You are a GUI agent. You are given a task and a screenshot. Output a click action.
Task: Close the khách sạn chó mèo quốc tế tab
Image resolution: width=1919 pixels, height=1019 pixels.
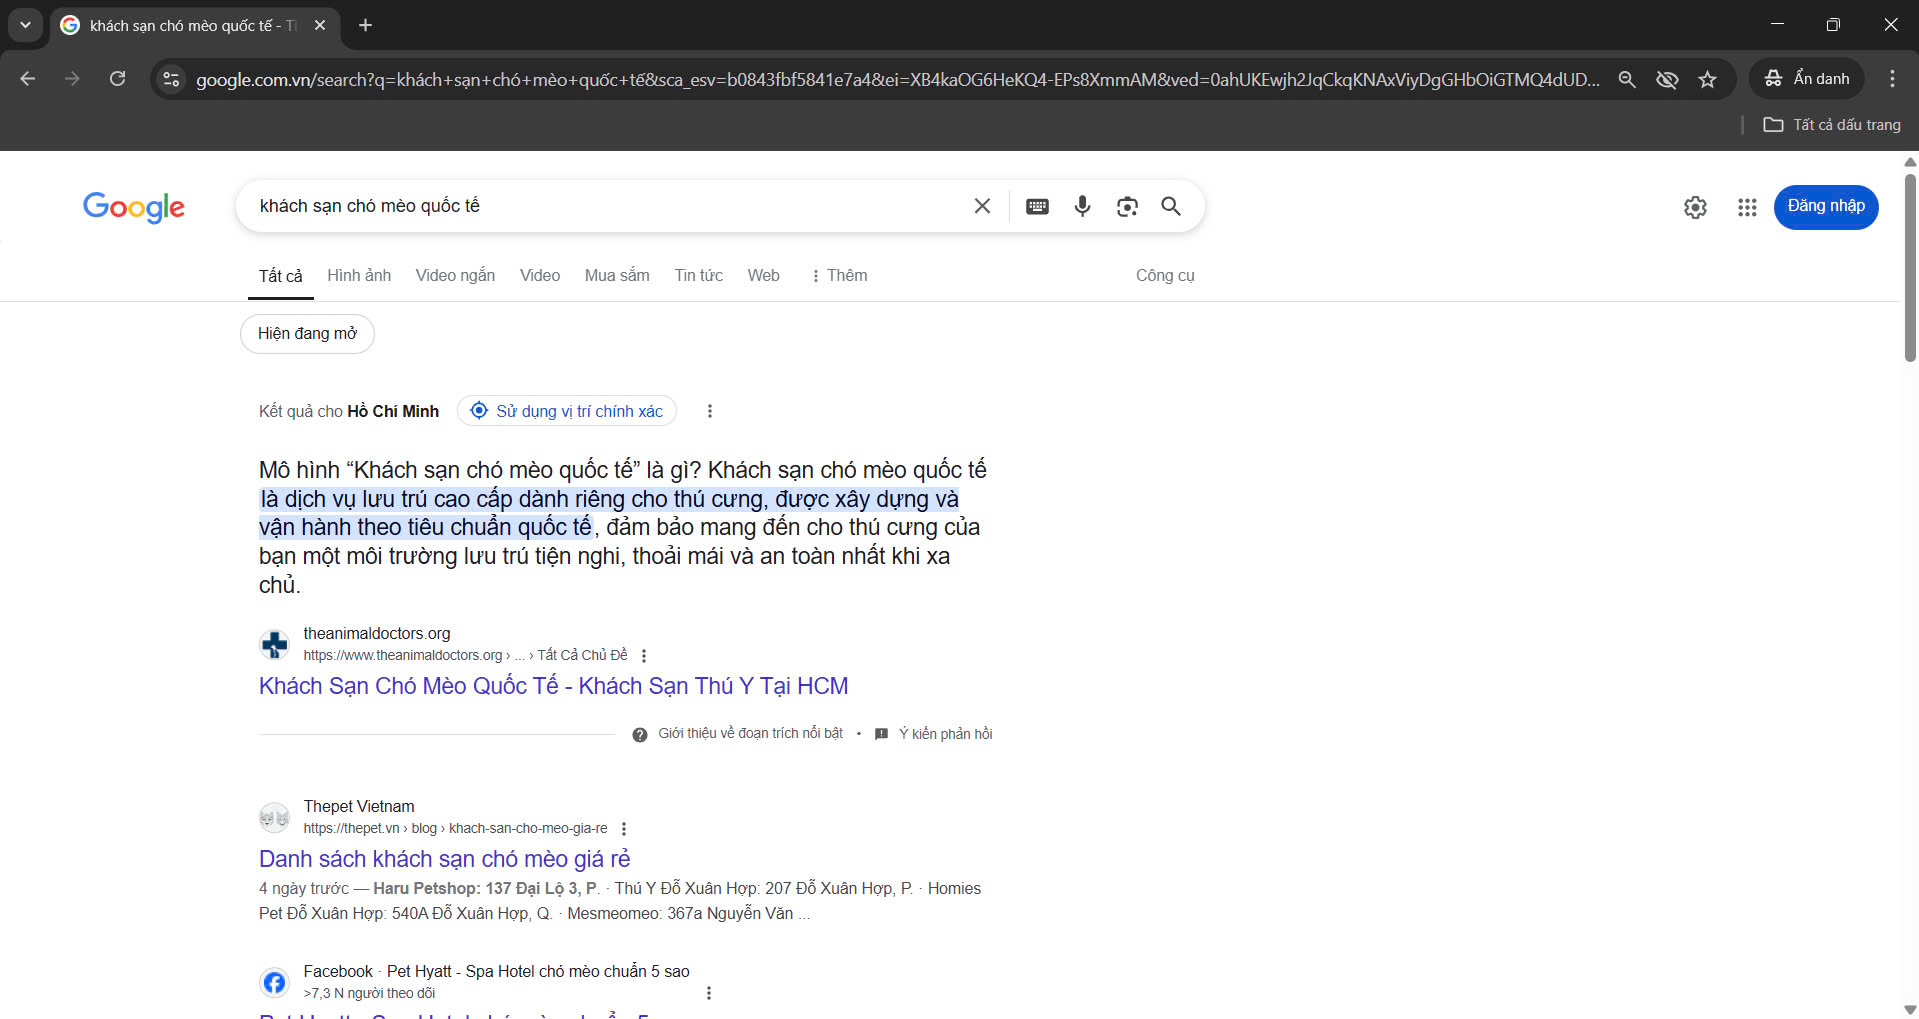click(x=320, y=25)
